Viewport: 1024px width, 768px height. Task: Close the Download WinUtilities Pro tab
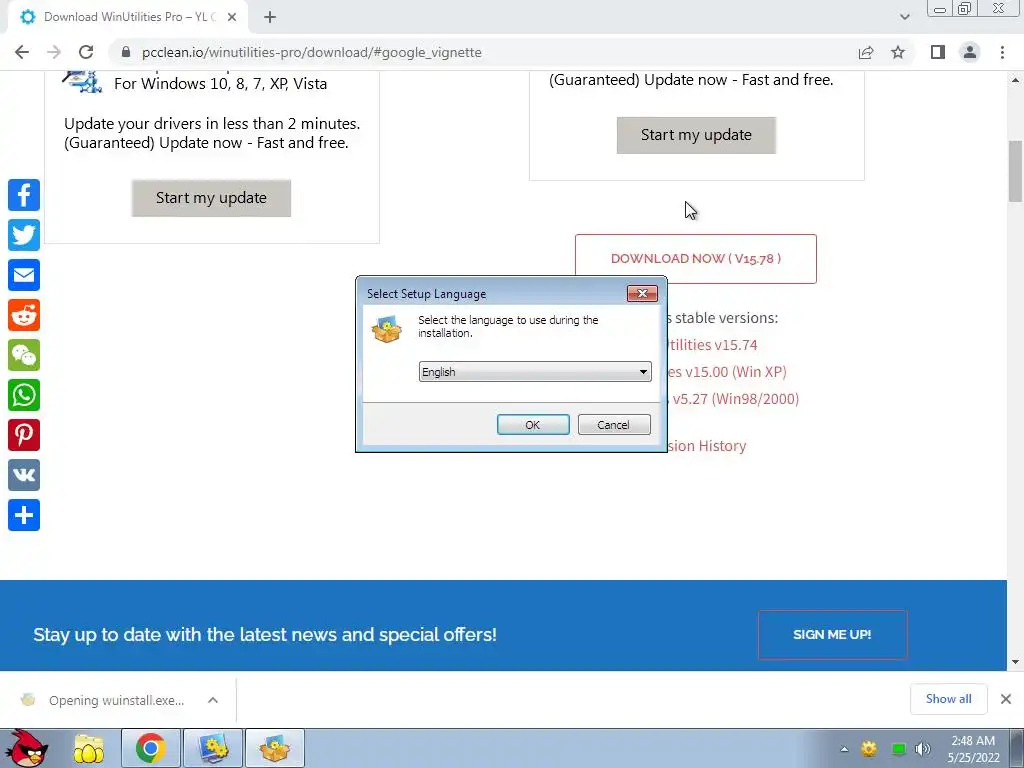[x=232, y=17]
